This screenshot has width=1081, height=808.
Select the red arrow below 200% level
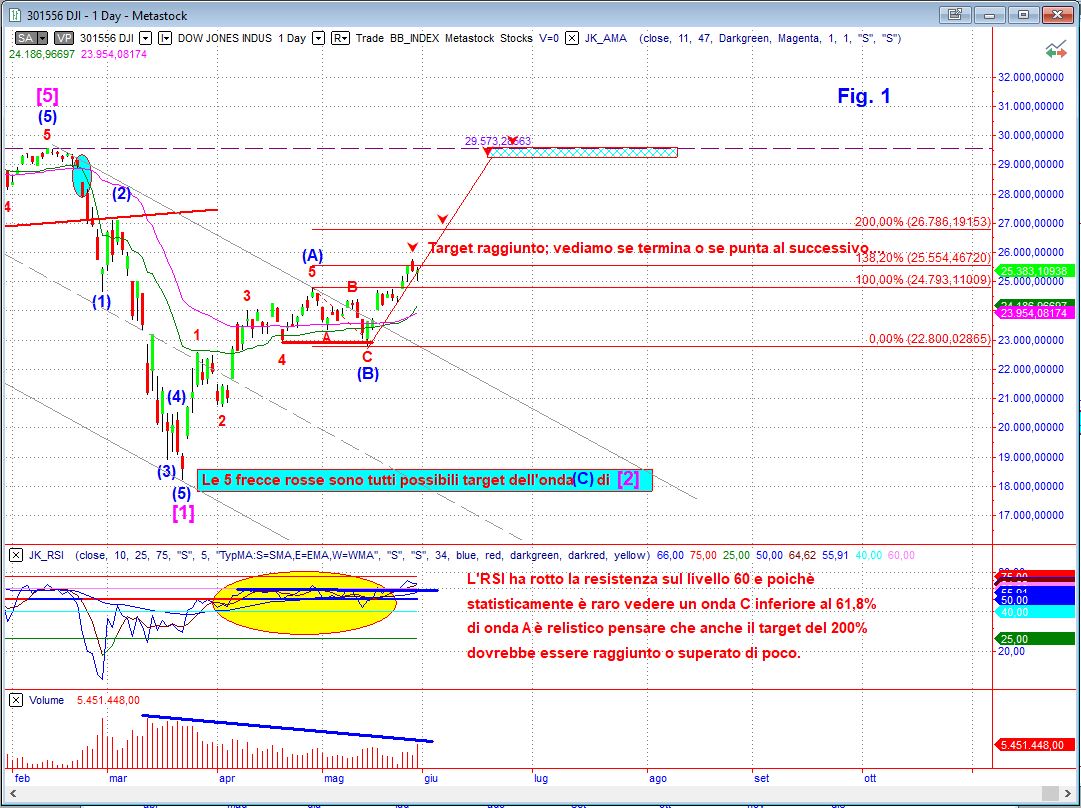[x=443, y=219]
